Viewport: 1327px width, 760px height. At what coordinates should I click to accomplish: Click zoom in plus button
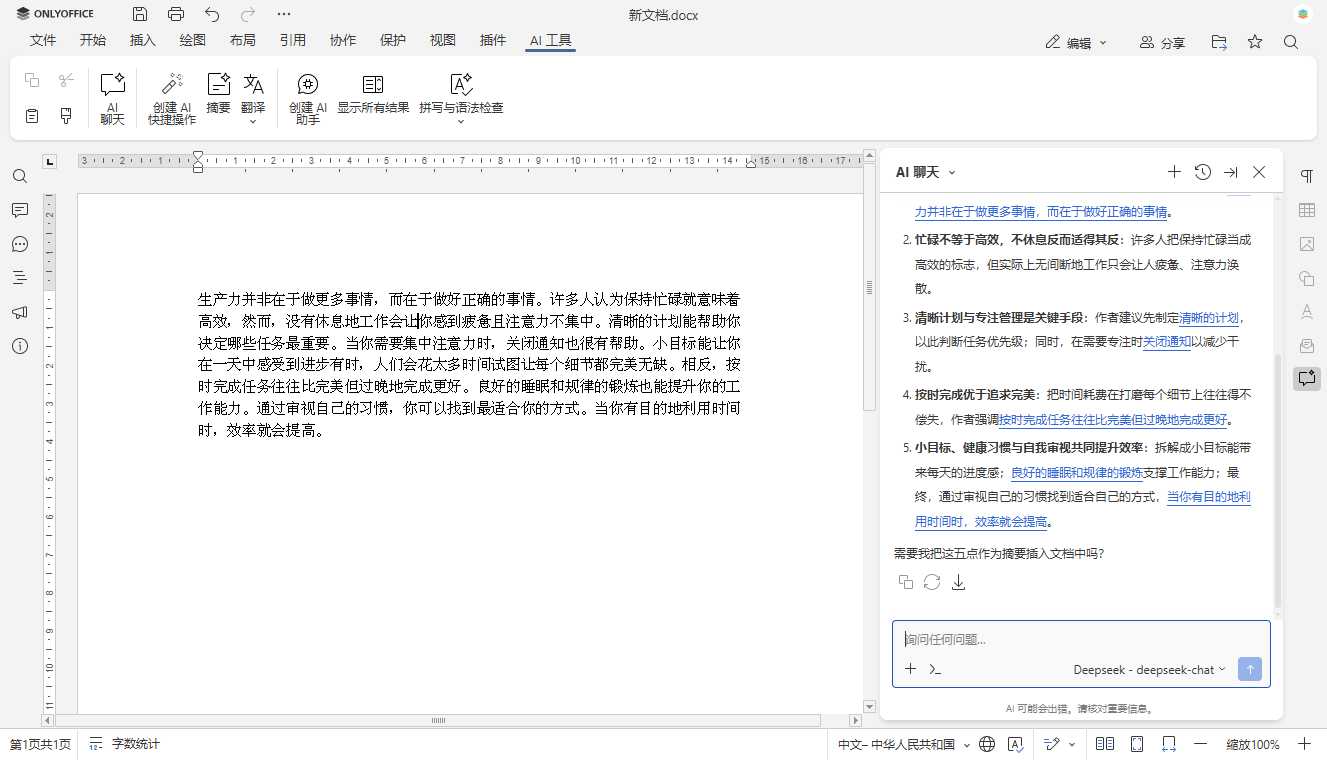1304,744
